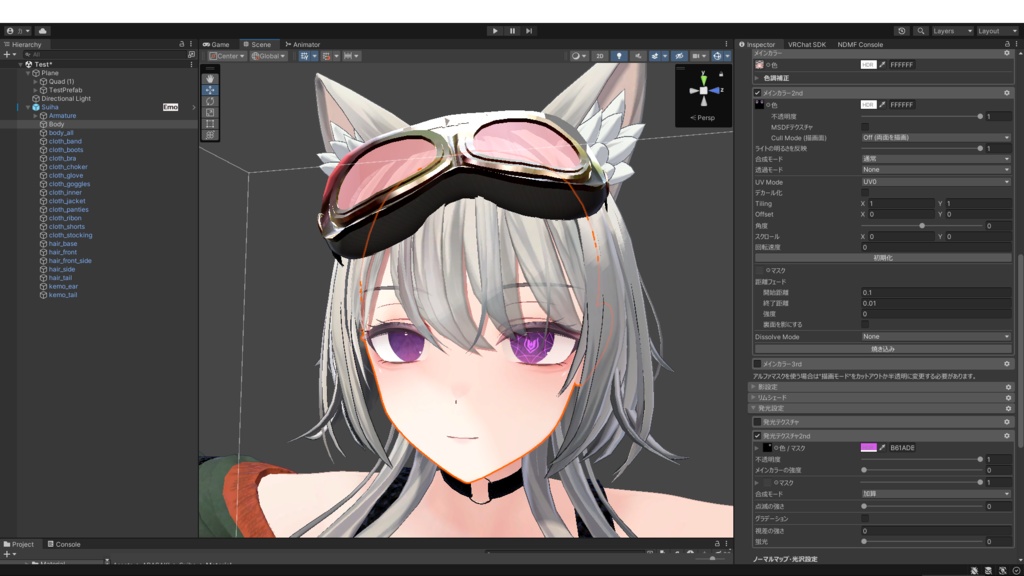Screen dimensions: 1024x576
Task: Select hair_front in Hierarchy
Action: tap(63, 252)
